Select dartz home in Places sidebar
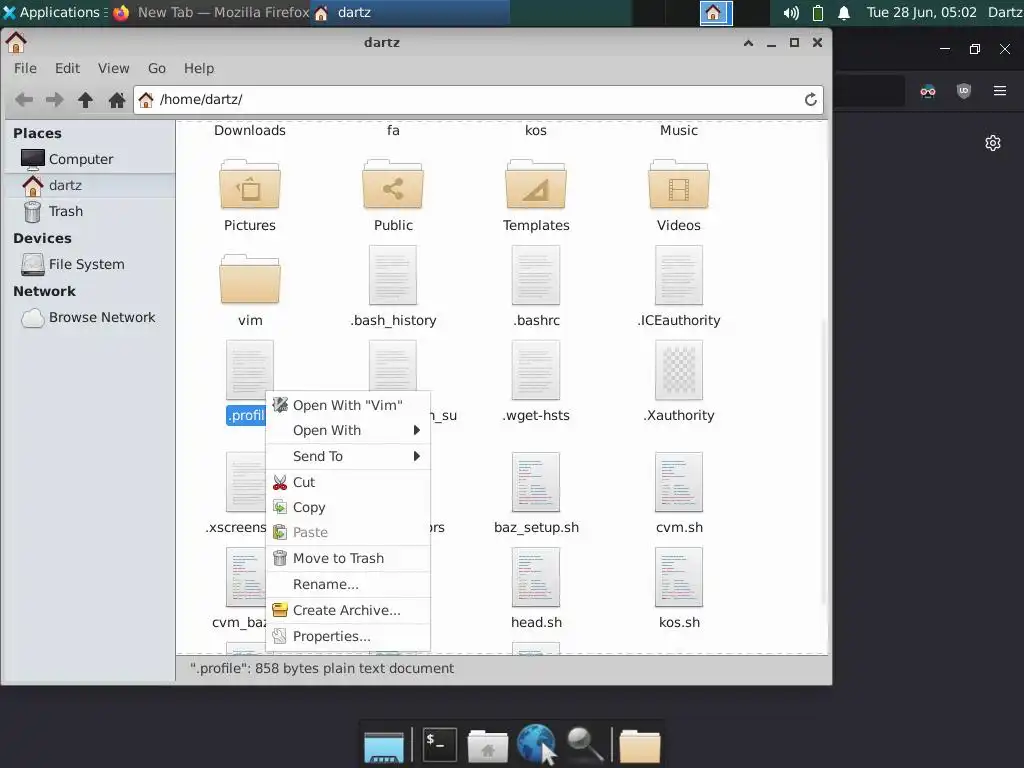Screen dimensions: 1024x768 click(x=90, y=185)
